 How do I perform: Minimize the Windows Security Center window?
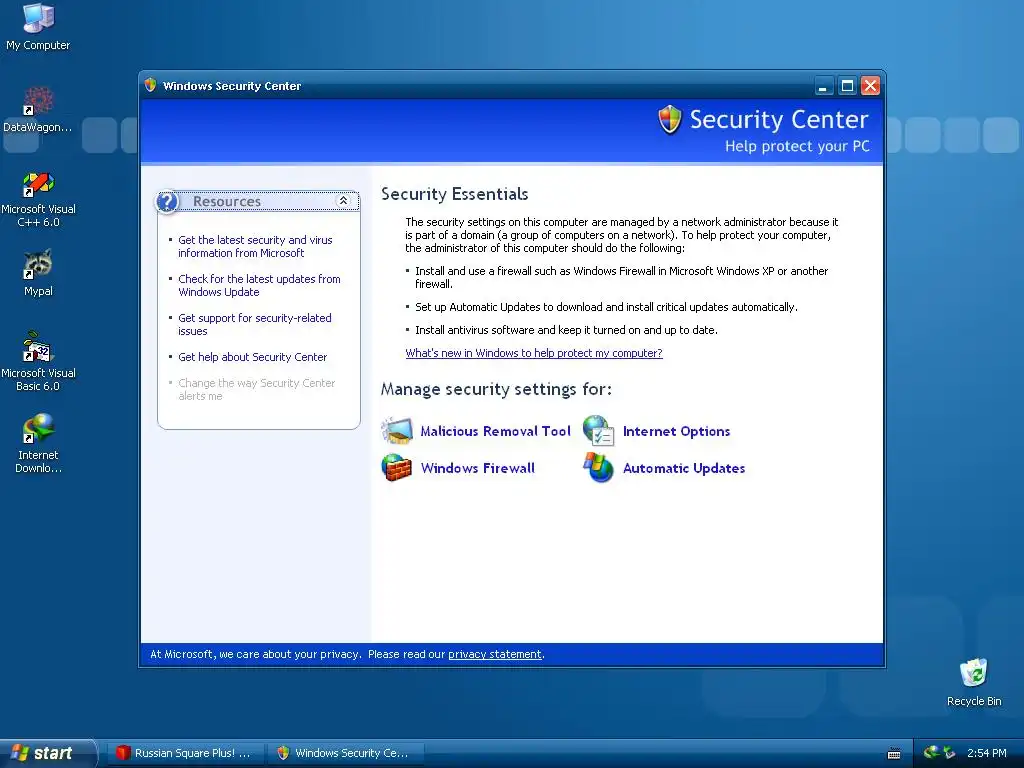tap(824, 86)
